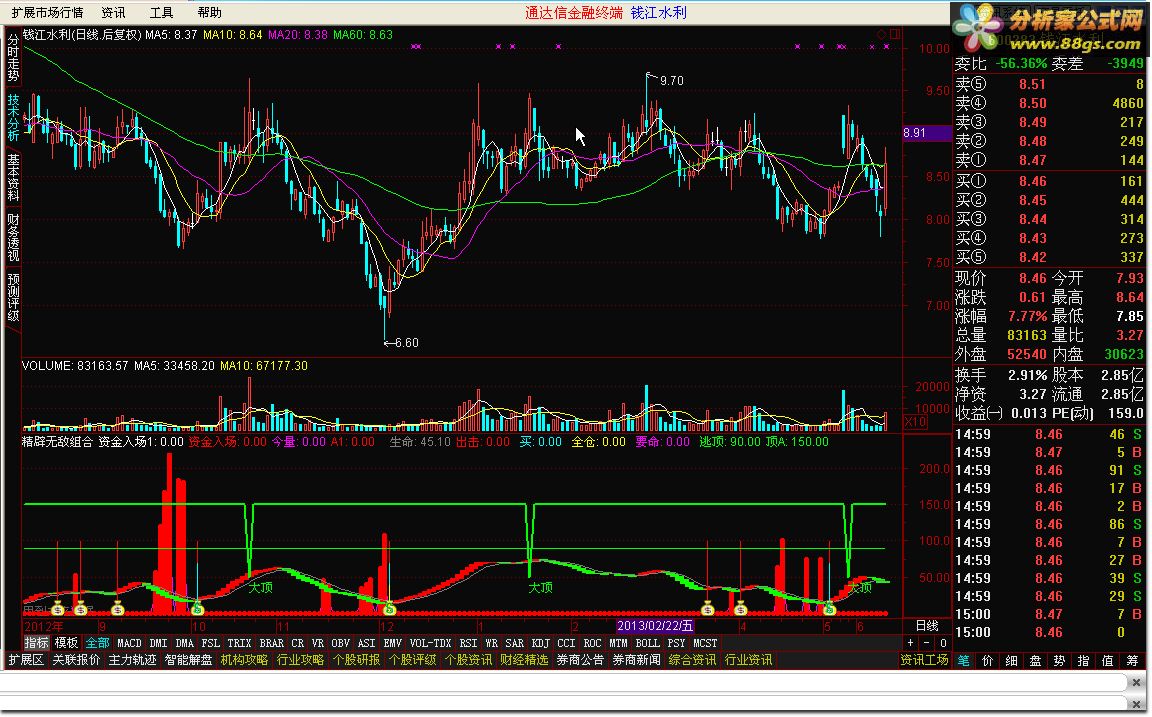Click the 2013/02/22/五 date marker
The image size is (1152, 717).
click(655, 626)
